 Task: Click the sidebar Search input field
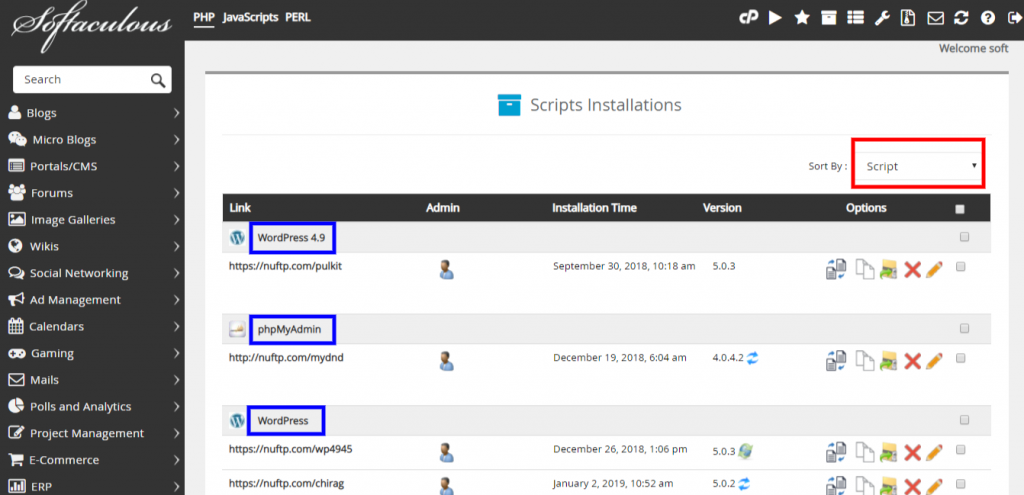click(82, 80)
